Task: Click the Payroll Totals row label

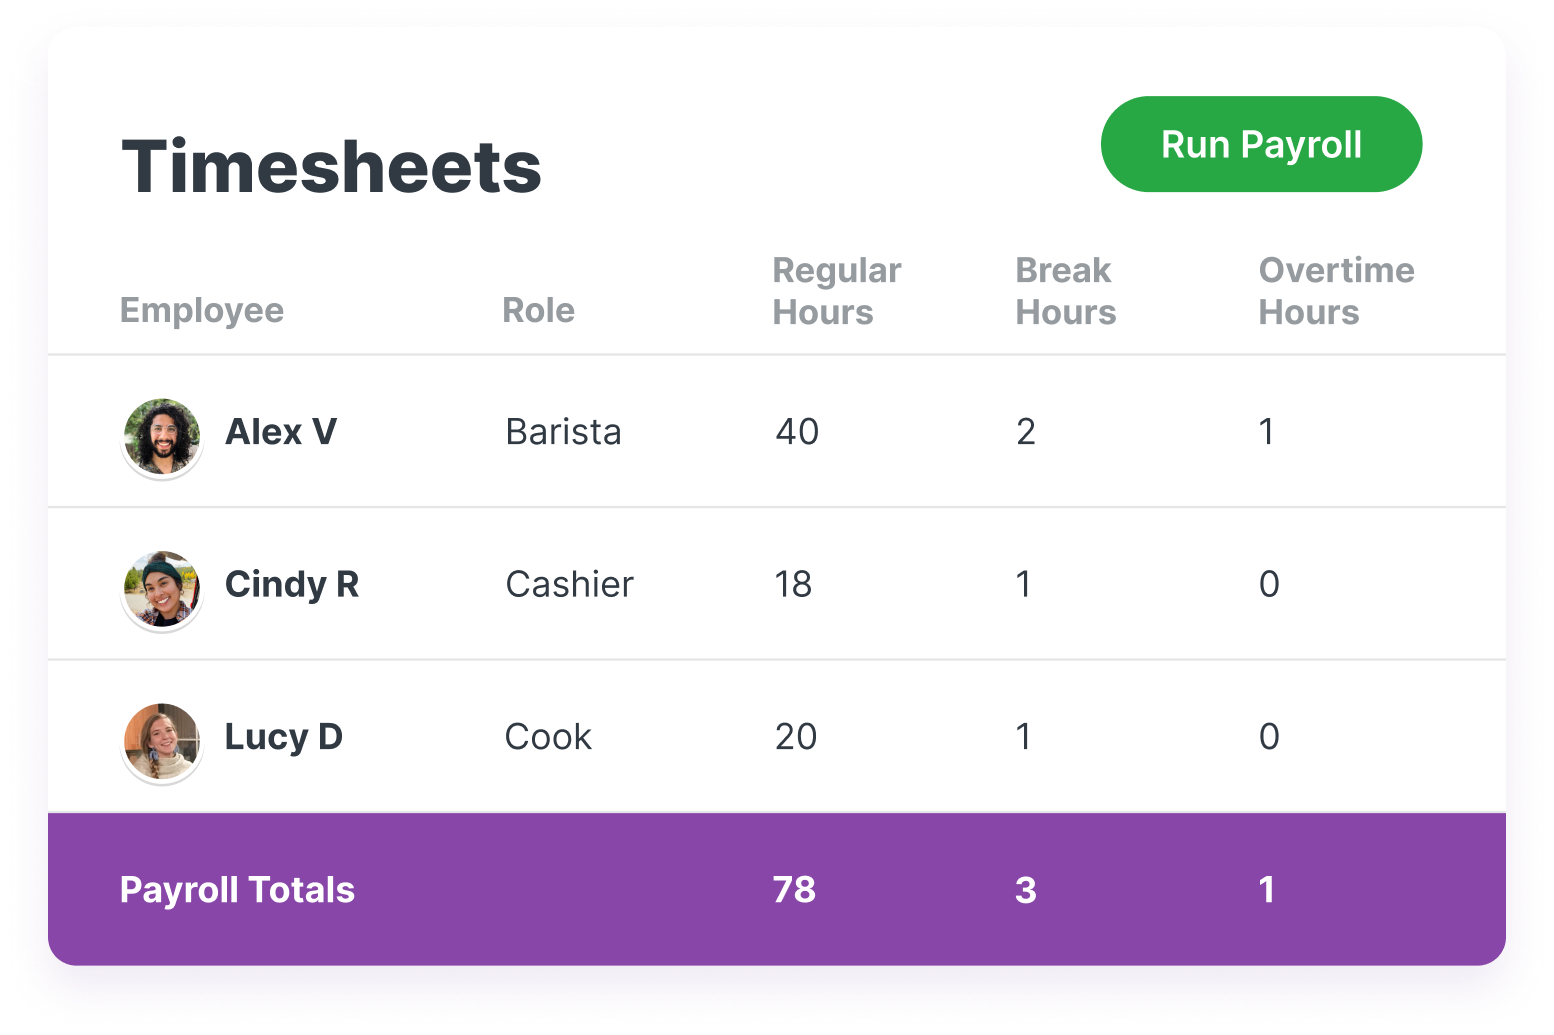Action: tap(237, 890)
